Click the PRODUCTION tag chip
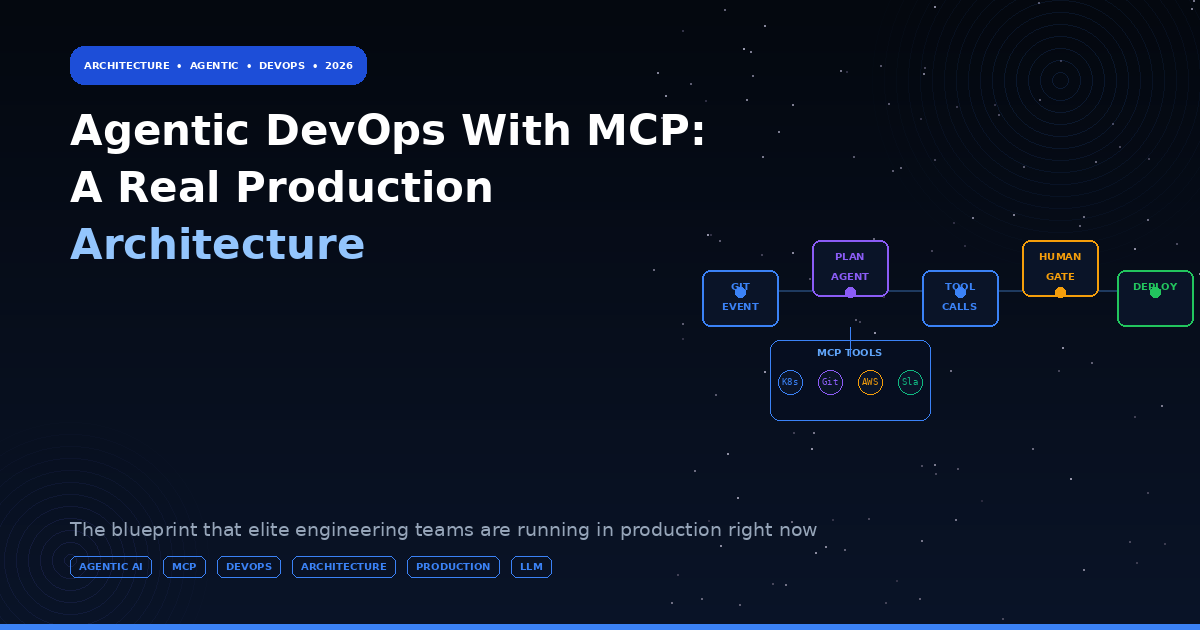Screen dimensions: 1200x630 (x=453, y=567)
